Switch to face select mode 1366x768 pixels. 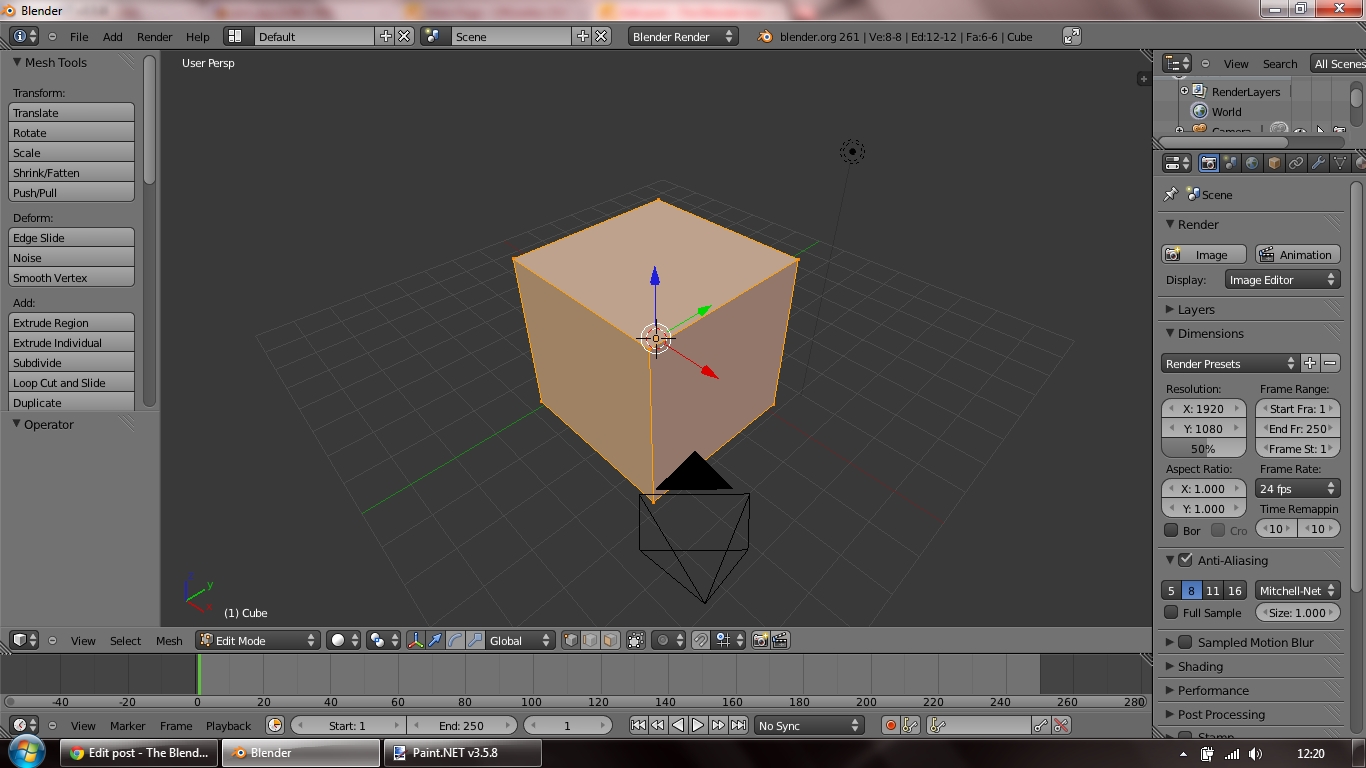tap(608, 640)
